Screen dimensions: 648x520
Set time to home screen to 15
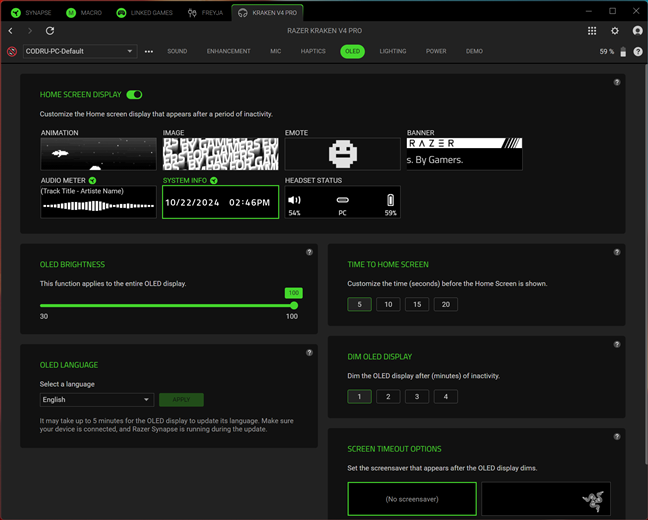click(x=417, y=304)
